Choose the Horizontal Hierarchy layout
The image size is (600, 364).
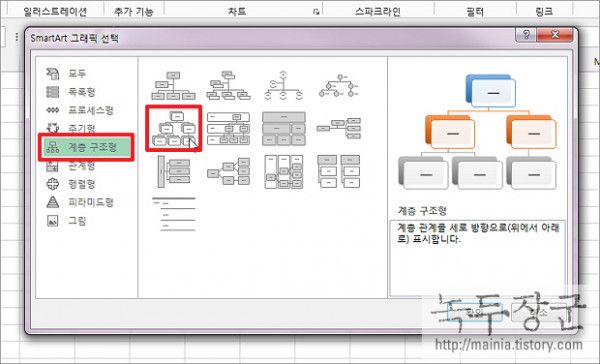pos(228,171)
